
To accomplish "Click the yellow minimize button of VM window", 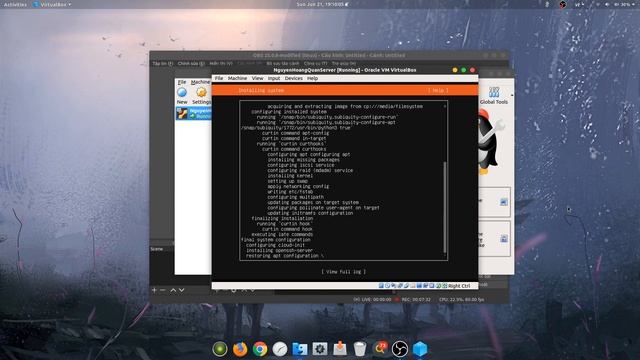I will pyautogui.click(x=455, y=70).
